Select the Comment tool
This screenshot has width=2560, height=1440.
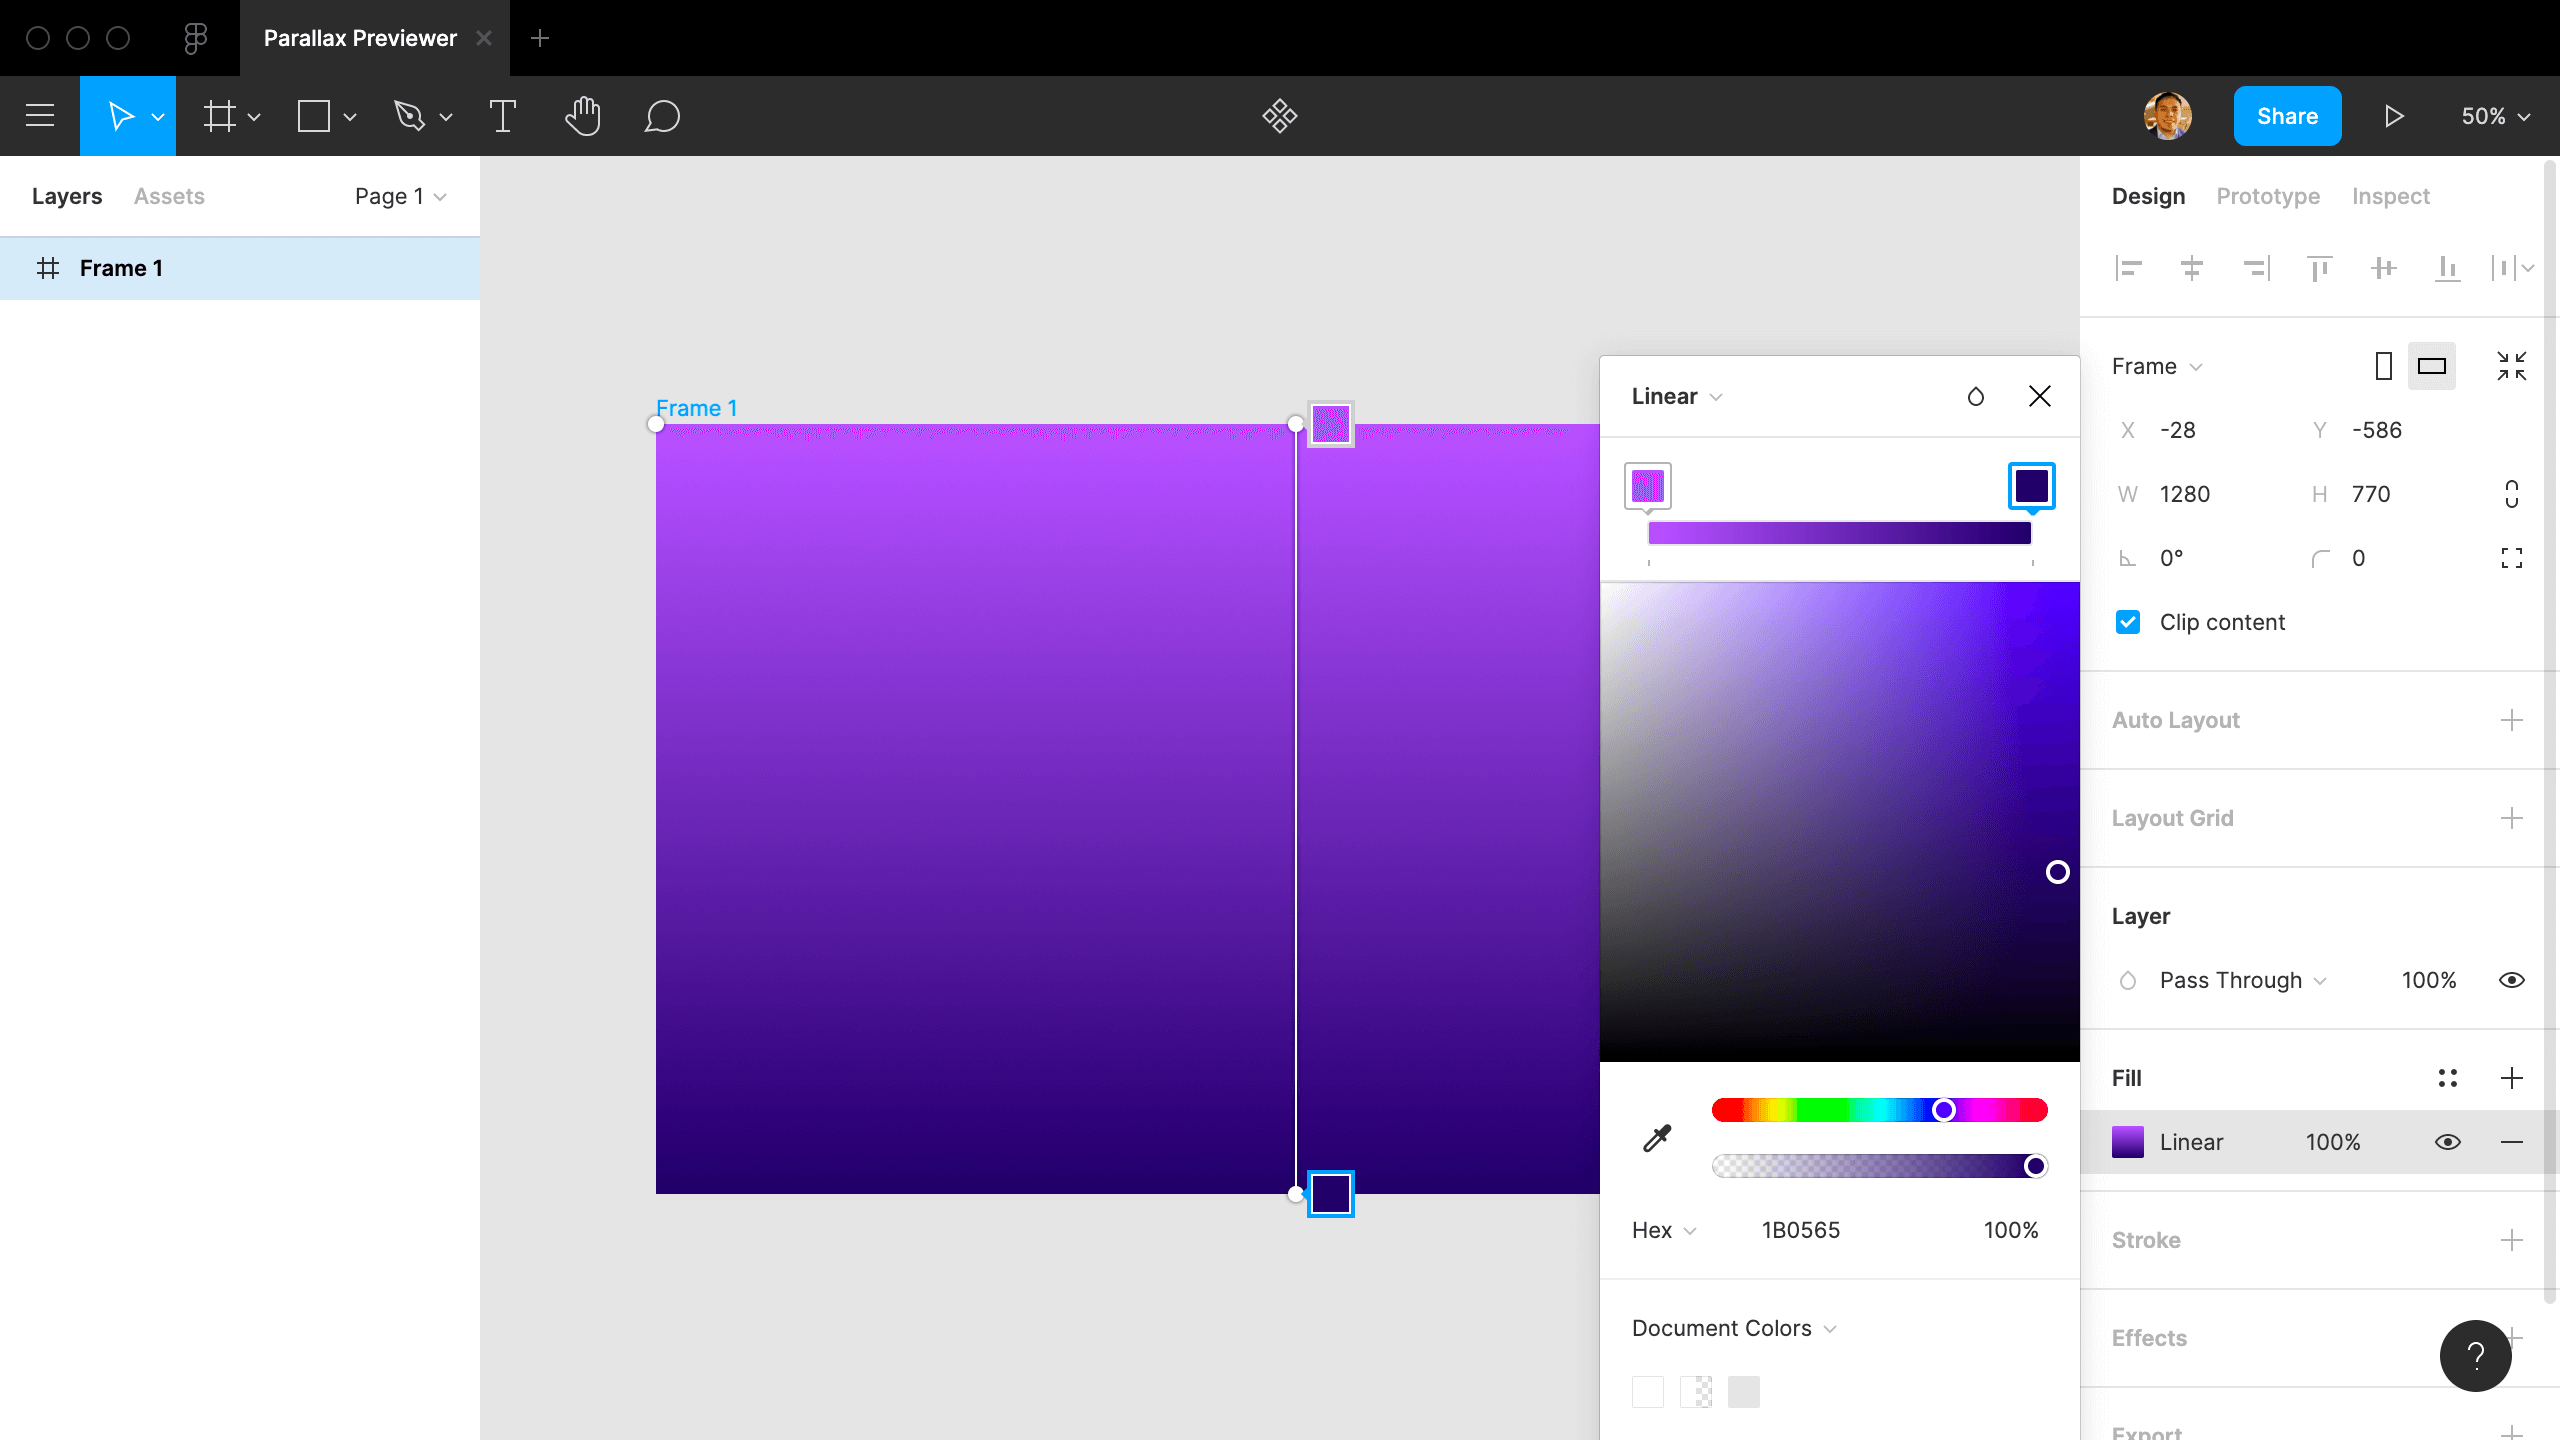(662, 116)
